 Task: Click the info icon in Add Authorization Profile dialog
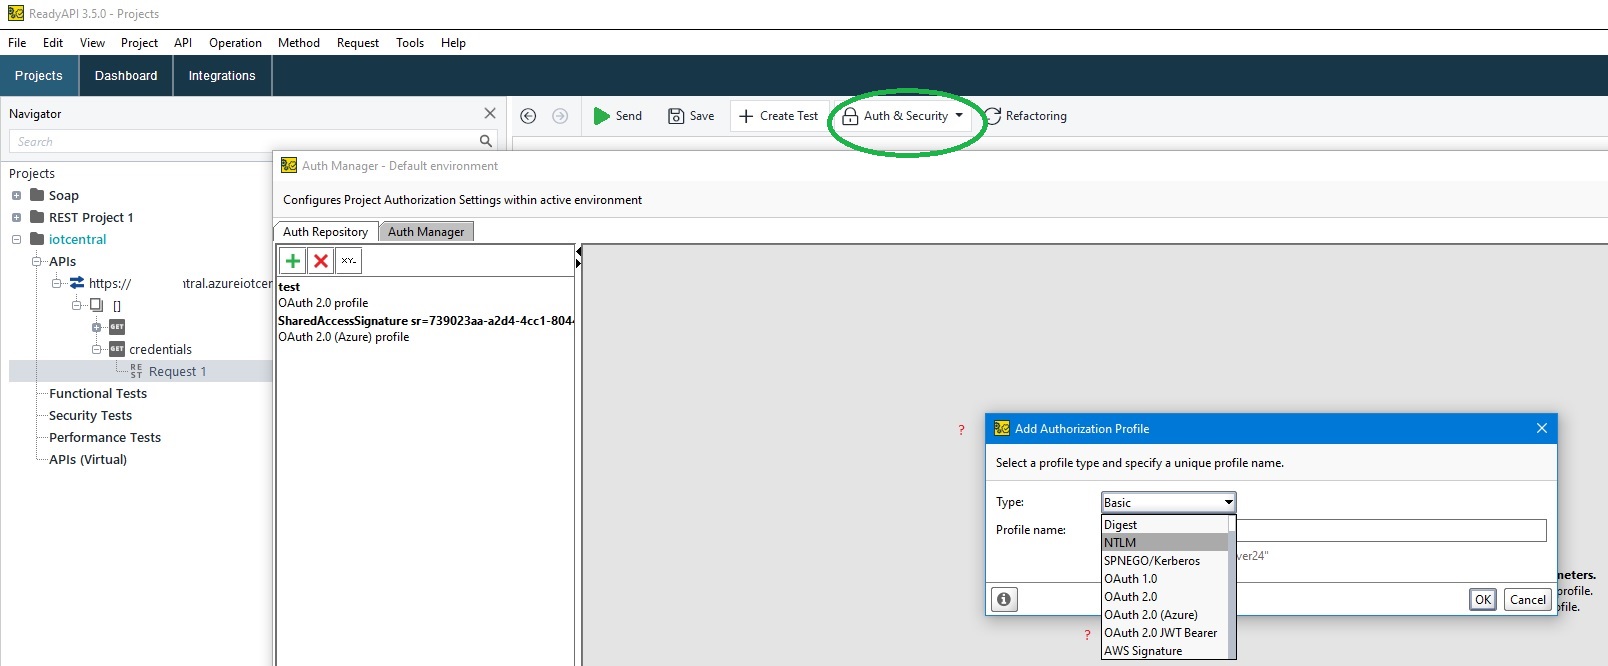(x=1004, y=599)
